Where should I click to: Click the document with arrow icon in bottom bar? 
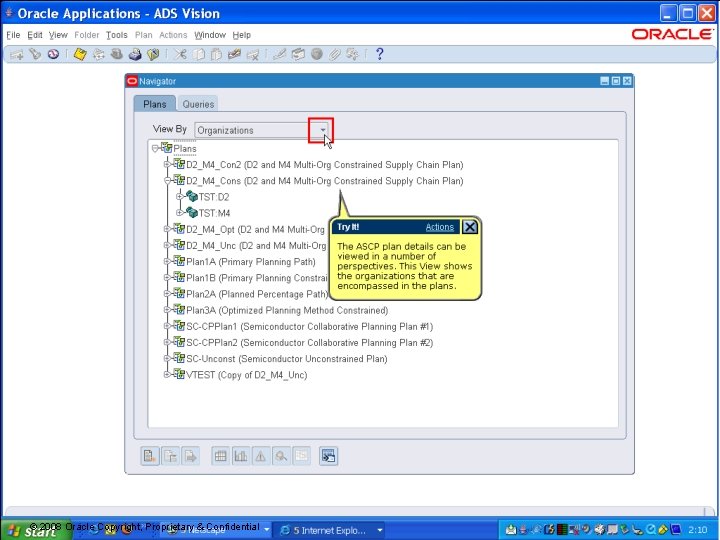tap(190, 456)
